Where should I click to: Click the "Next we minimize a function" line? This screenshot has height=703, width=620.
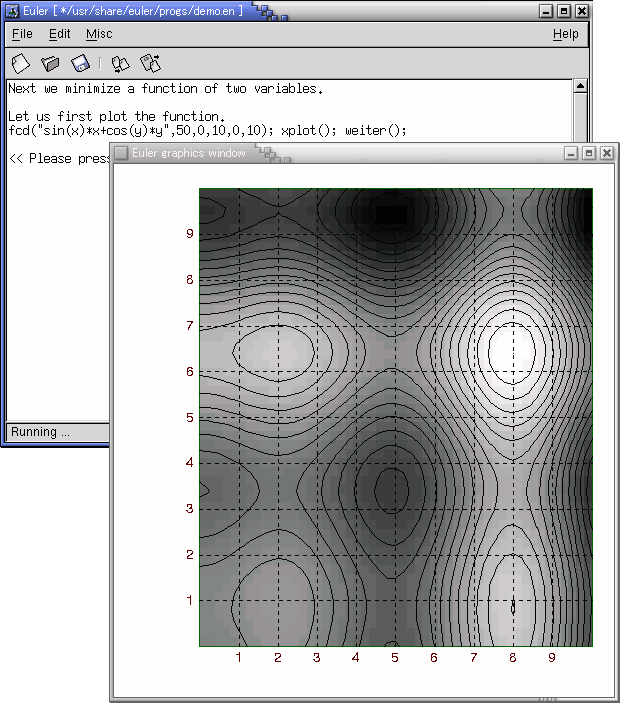coord(165,88)
